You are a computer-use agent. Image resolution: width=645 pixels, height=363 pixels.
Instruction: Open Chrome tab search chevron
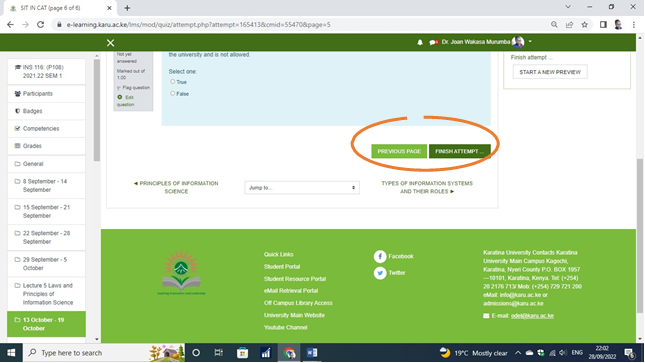(x=568, y=7)
